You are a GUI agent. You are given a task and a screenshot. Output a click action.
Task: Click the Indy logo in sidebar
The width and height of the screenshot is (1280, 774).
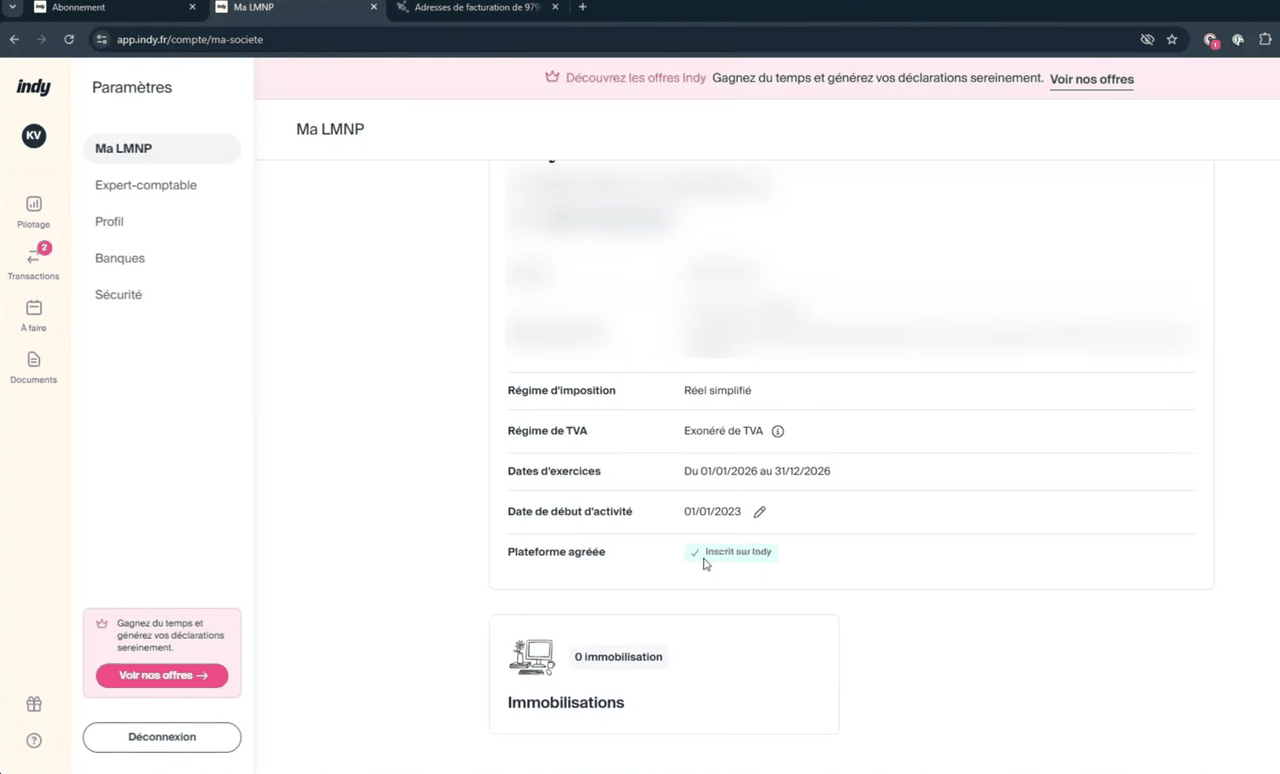pyautogui.click(x=33, y=88)
